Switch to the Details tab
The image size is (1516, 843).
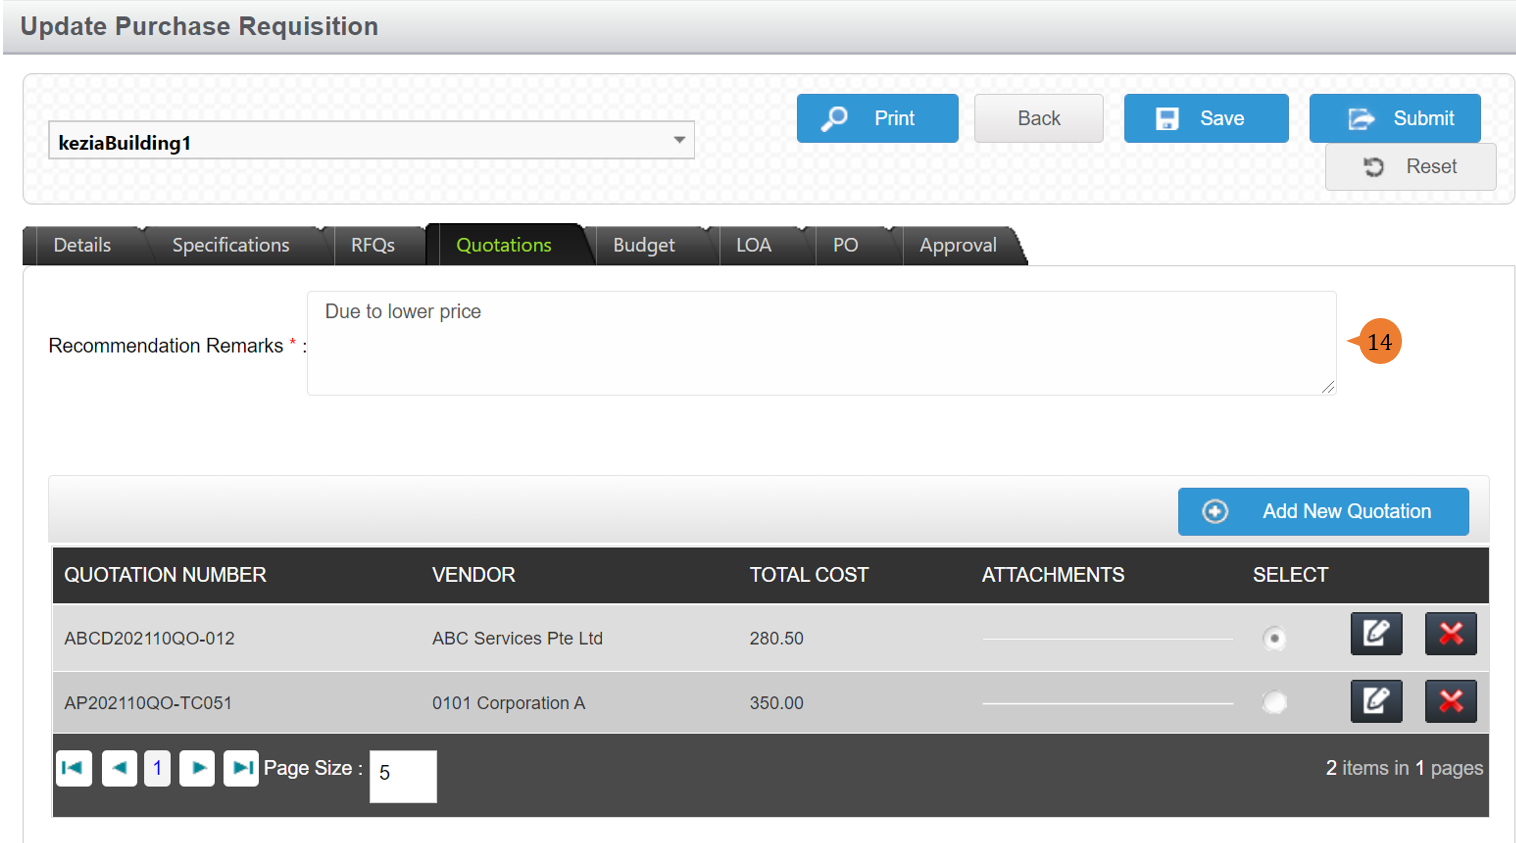(82, 245)
